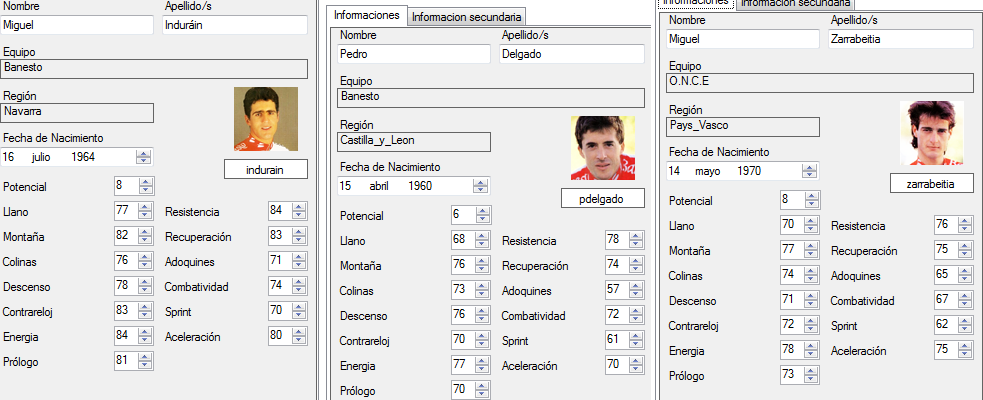The height and width of the screenshot is (400, 983).
Task: Click the "pdelgado" photo name field
Action: point(602,199)
